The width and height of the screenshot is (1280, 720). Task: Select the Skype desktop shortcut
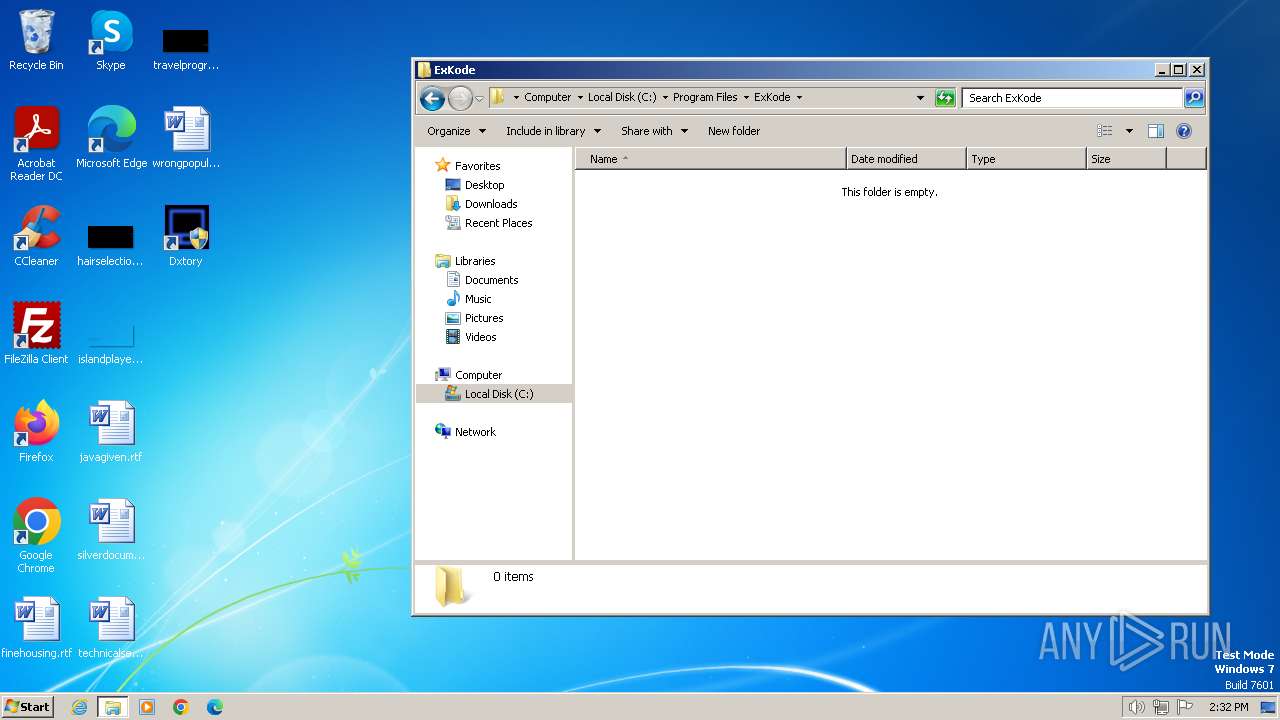coord(110,40)
